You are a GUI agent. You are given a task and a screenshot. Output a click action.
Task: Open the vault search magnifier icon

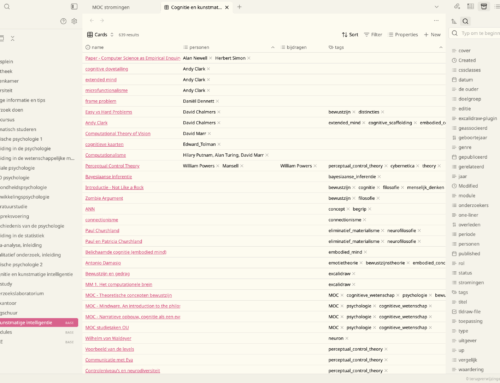click(7, 7)
